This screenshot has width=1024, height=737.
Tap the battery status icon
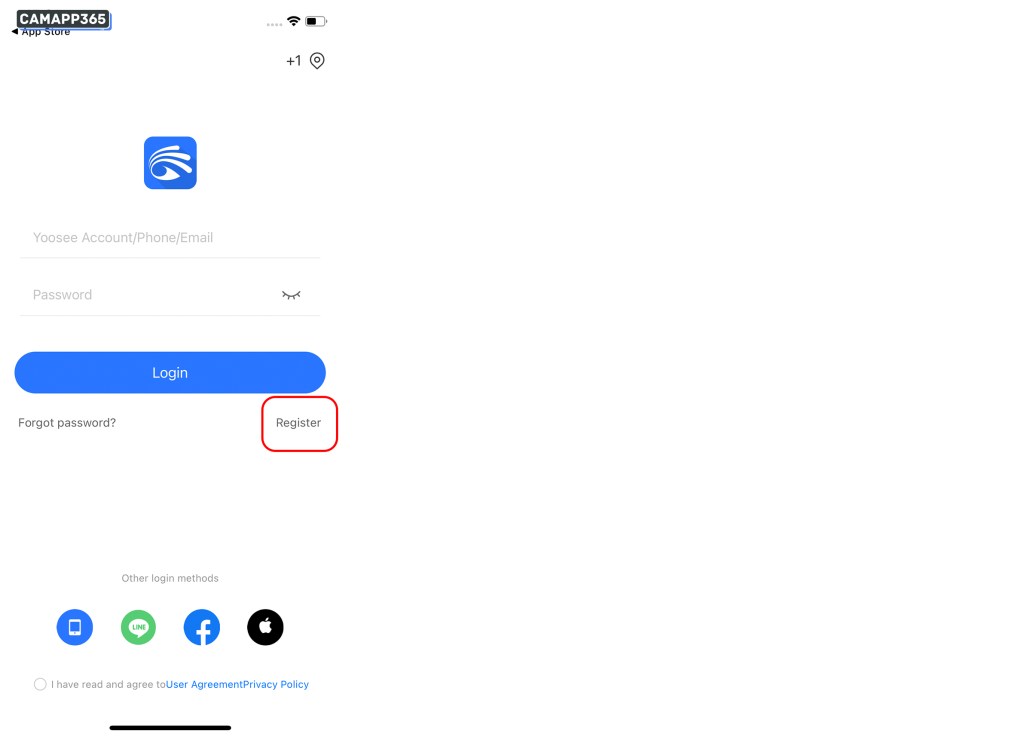(316, 21)
